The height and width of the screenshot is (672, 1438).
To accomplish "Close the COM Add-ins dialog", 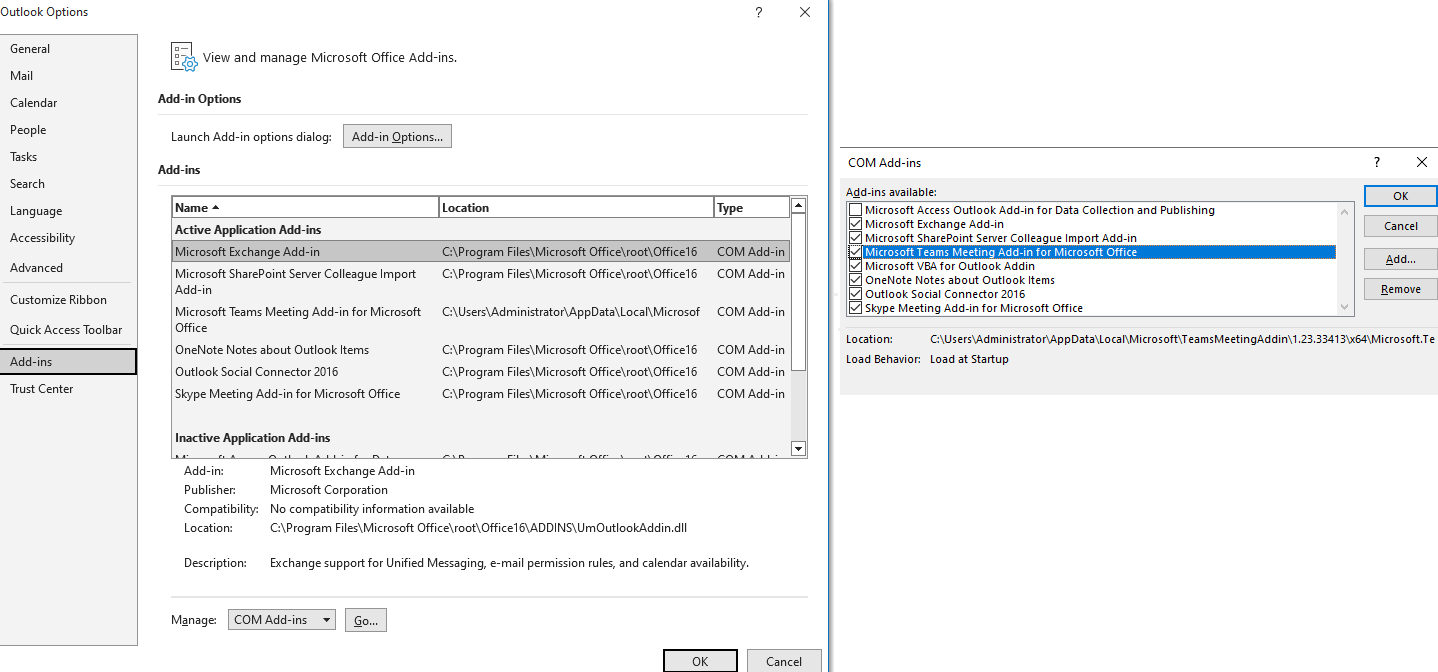I will (x=1422, y=162).
